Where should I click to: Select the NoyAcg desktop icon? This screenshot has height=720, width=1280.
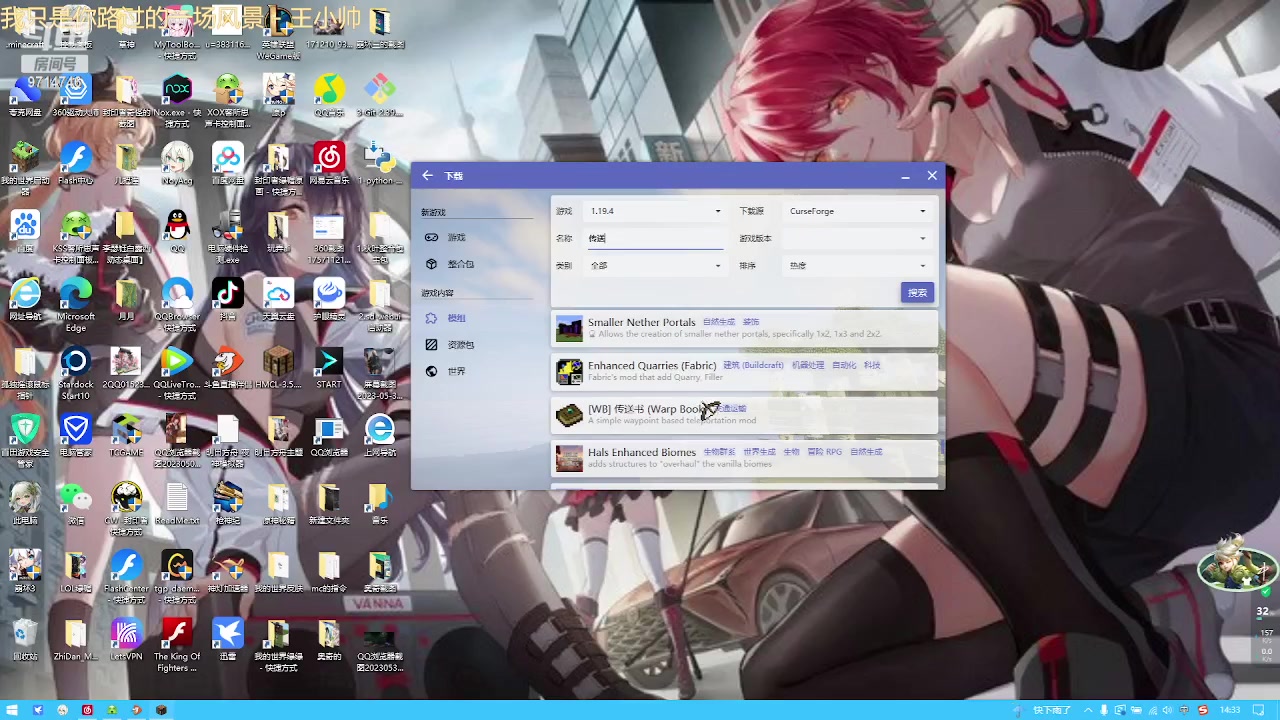[177, 165]
